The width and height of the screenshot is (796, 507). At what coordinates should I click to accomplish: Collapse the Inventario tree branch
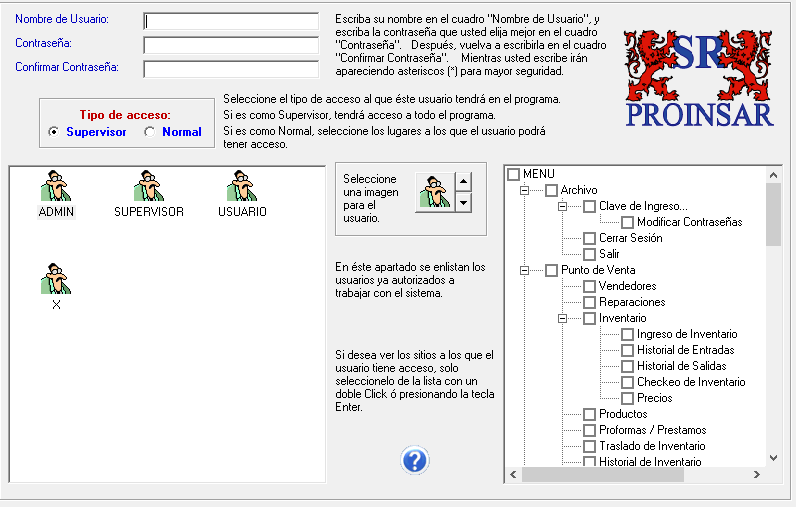(561, 318)
